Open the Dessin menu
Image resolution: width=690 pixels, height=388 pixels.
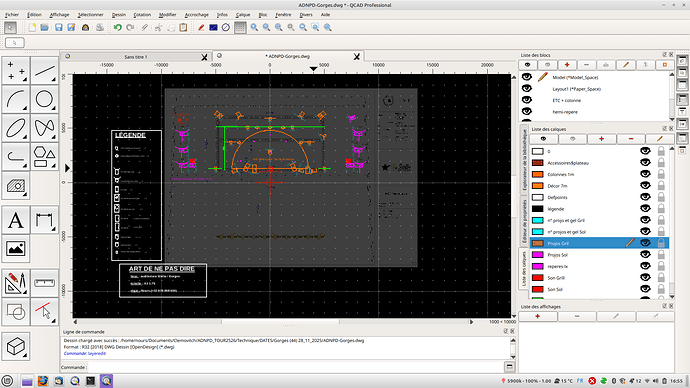coord(118,15)
